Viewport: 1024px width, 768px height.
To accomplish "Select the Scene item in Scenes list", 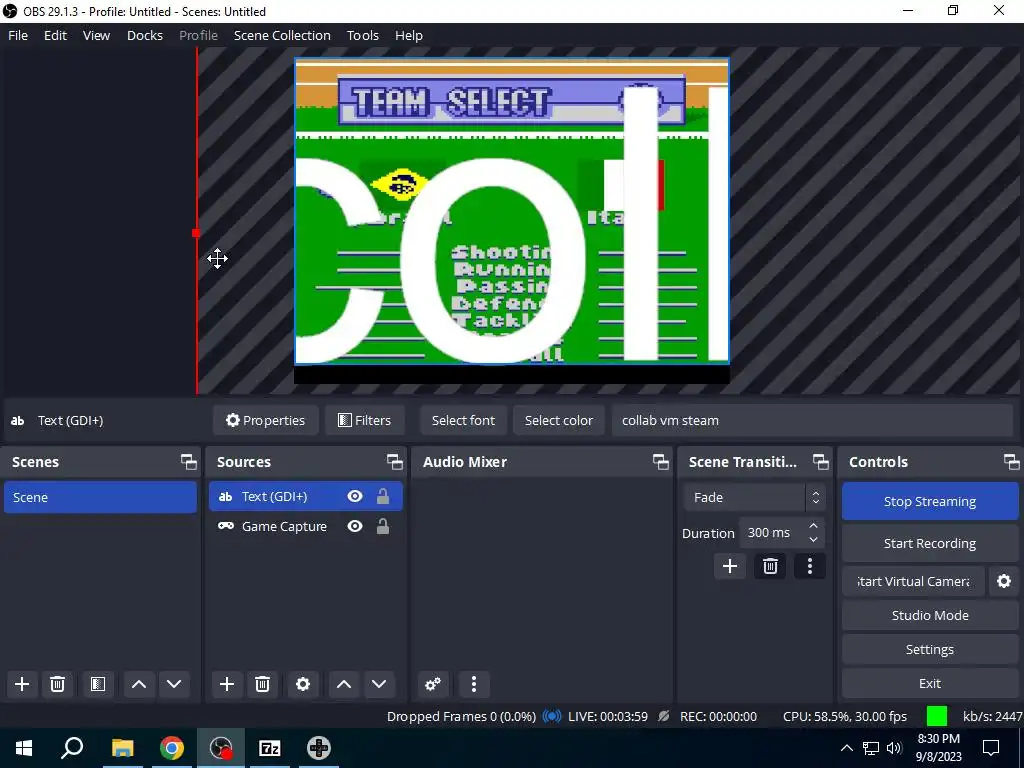I will coord(100,497).
